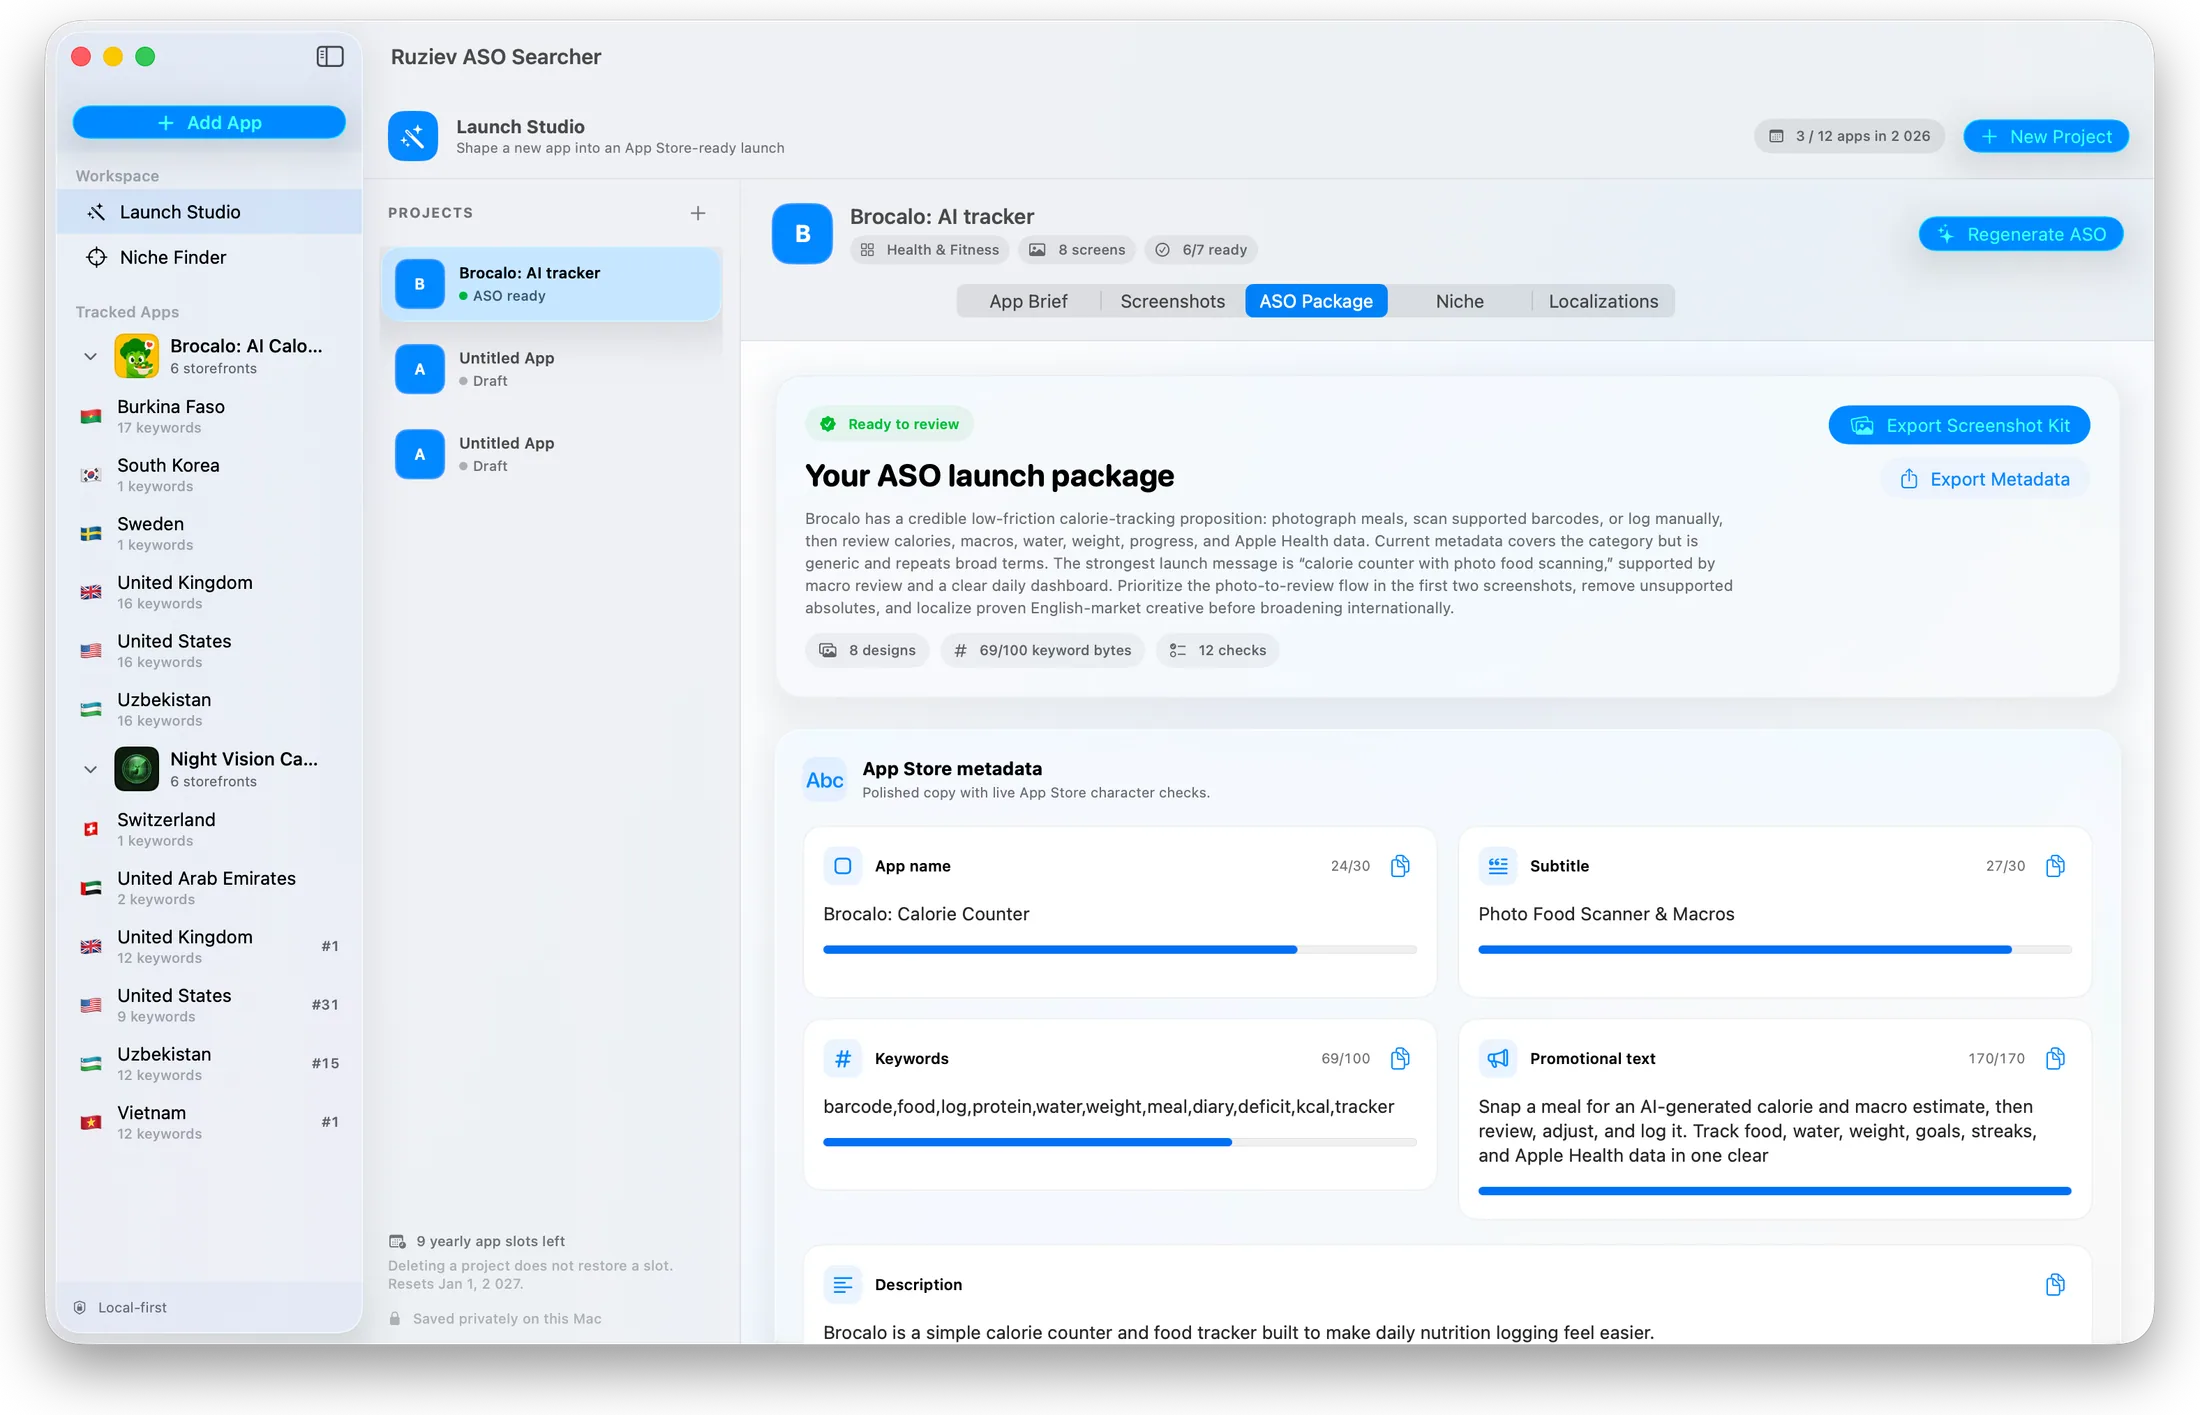Image resolution: width=2200 pixels, height=1415 pixels.
Task: Click the Brocalo: Calorie Counter app name text
Action: (926, 914)
